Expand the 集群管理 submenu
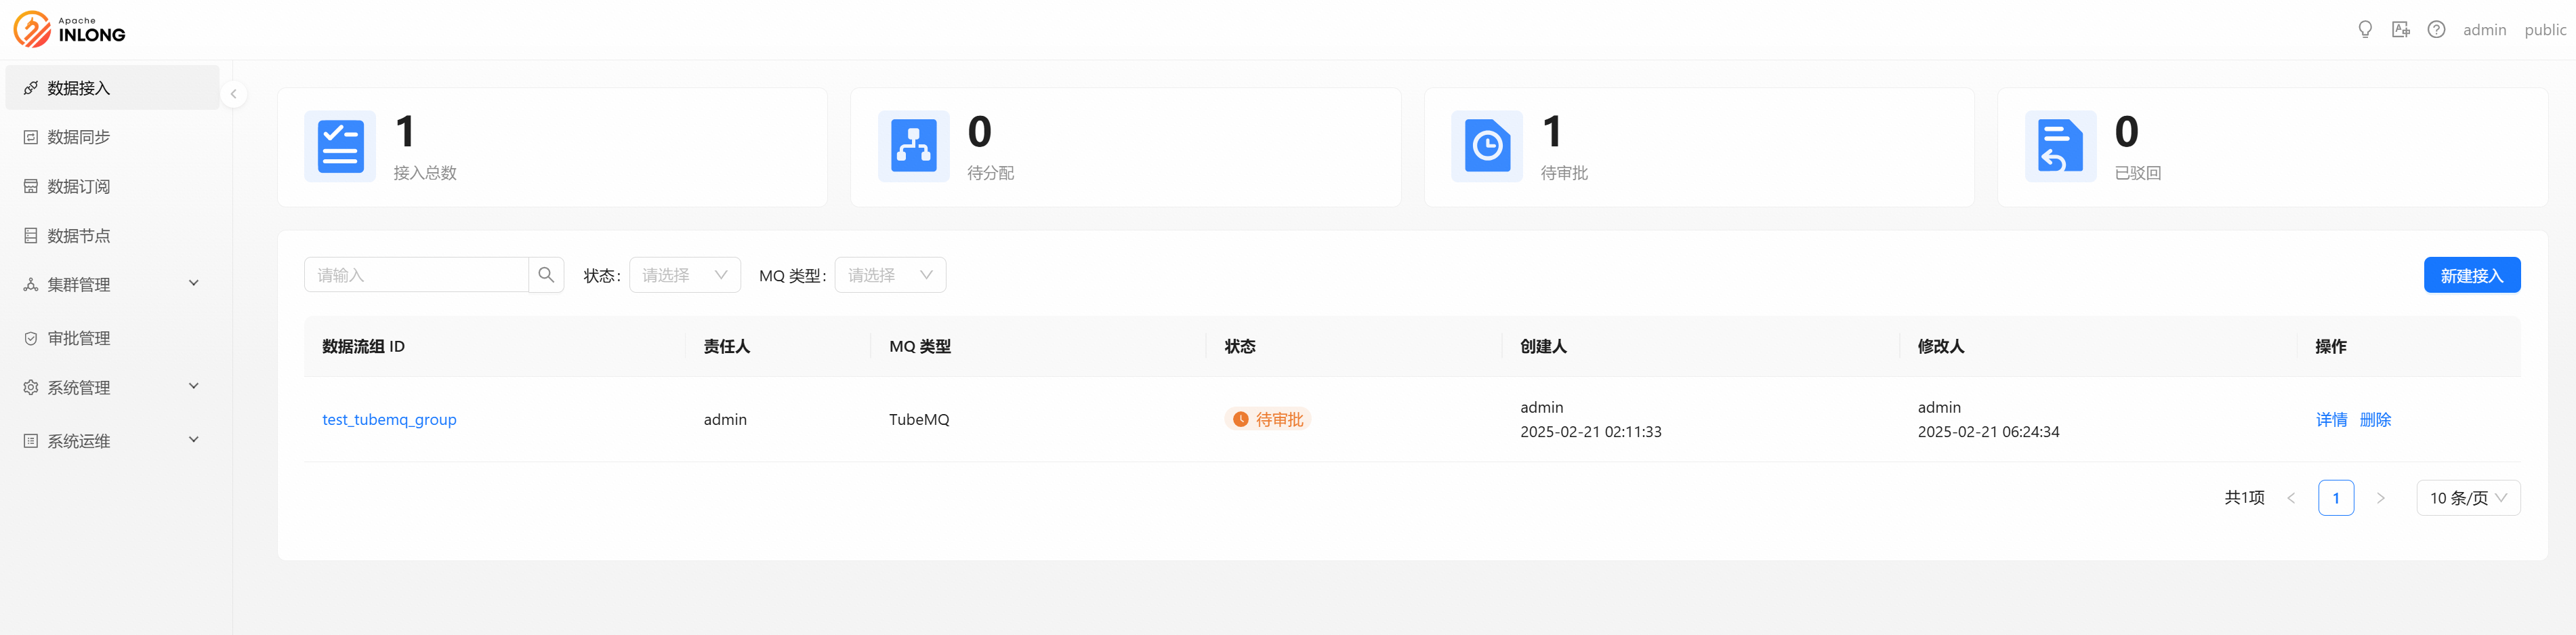Screen dimensions: 2576x635 [x=111, y=285]
